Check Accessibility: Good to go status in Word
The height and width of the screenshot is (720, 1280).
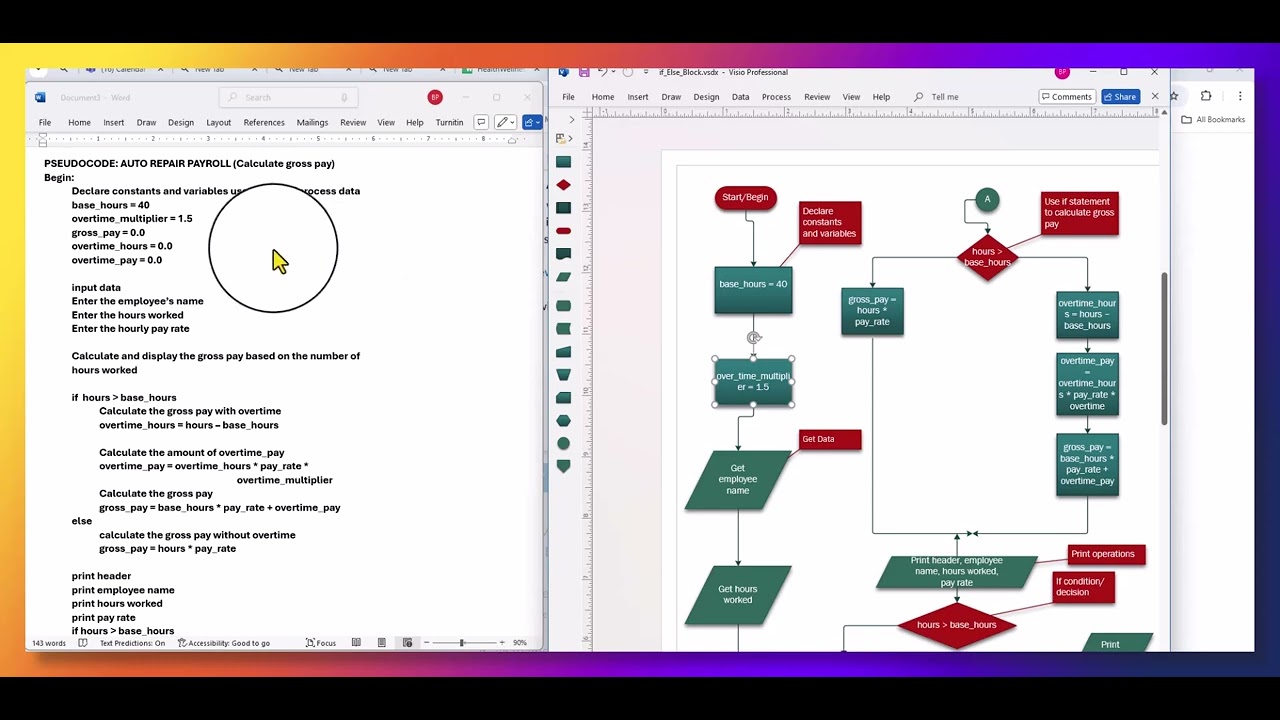tap(223, 643)
